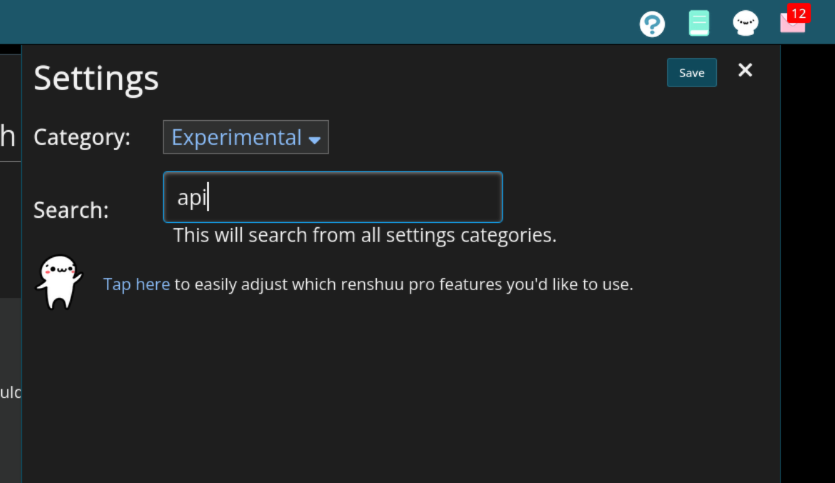
Task: Open the Experimental category dropdown
Action: pyautogui.click(x=245, y=137)
